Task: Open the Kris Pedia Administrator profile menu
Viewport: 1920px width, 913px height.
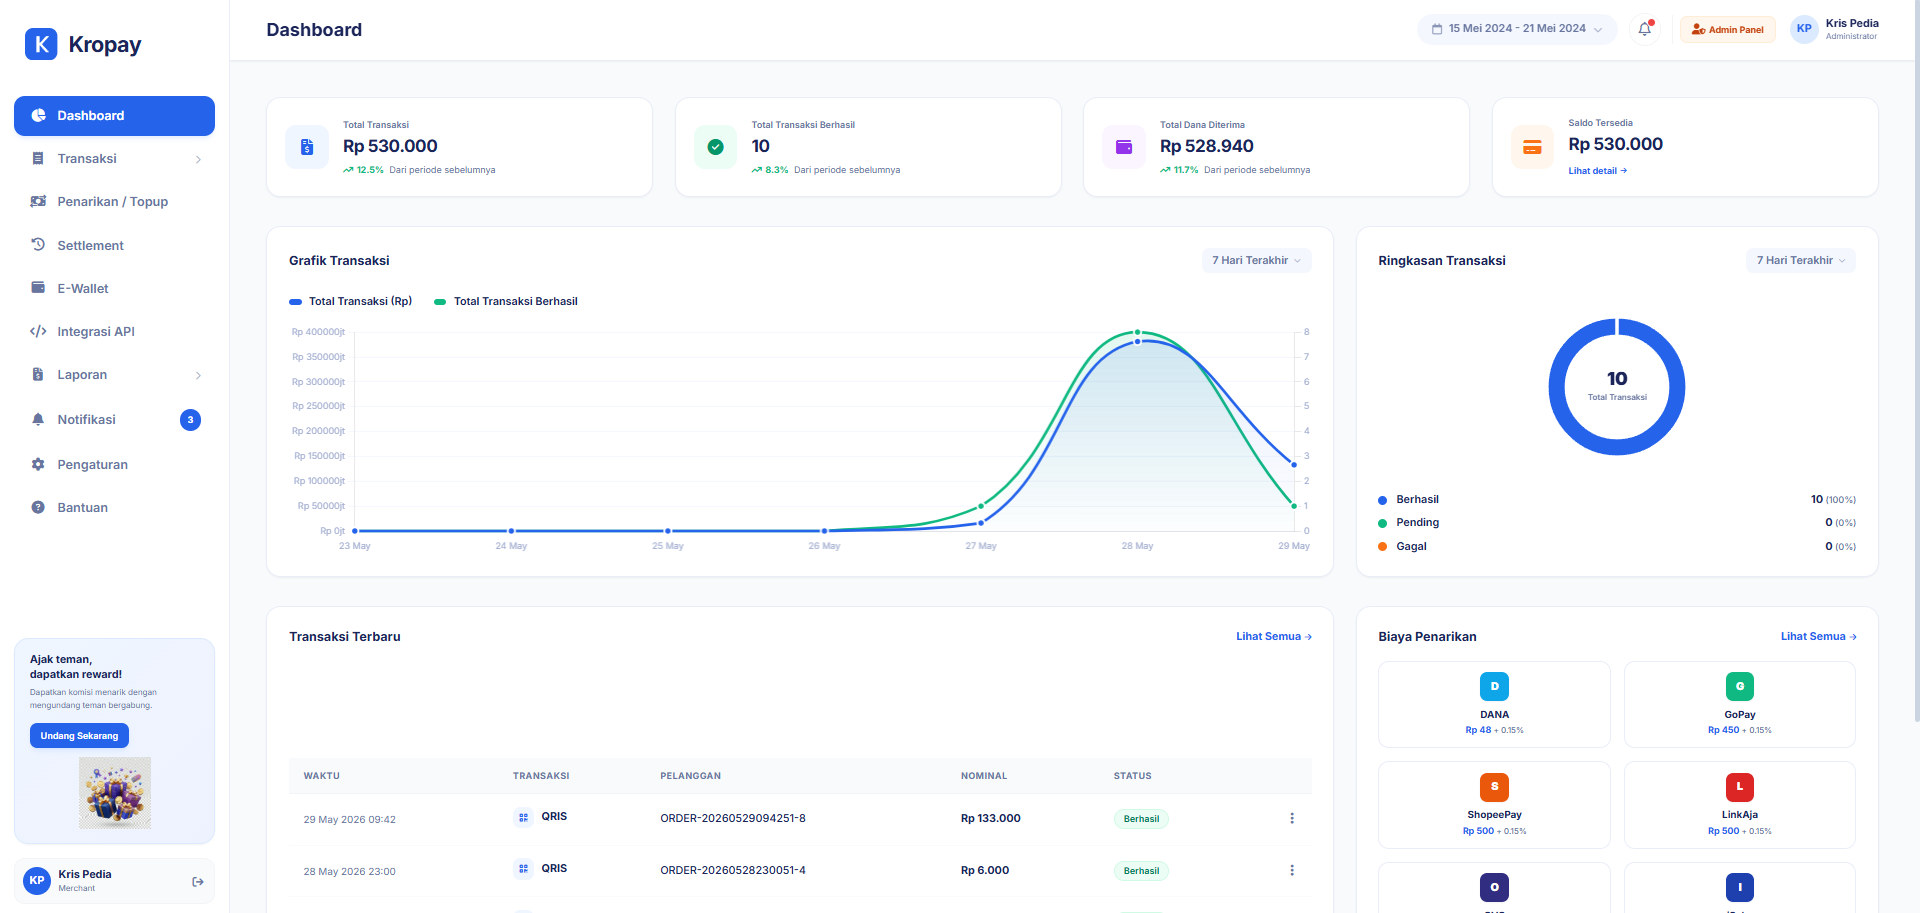Action: pyautogui.click(x=1835, y=29)
